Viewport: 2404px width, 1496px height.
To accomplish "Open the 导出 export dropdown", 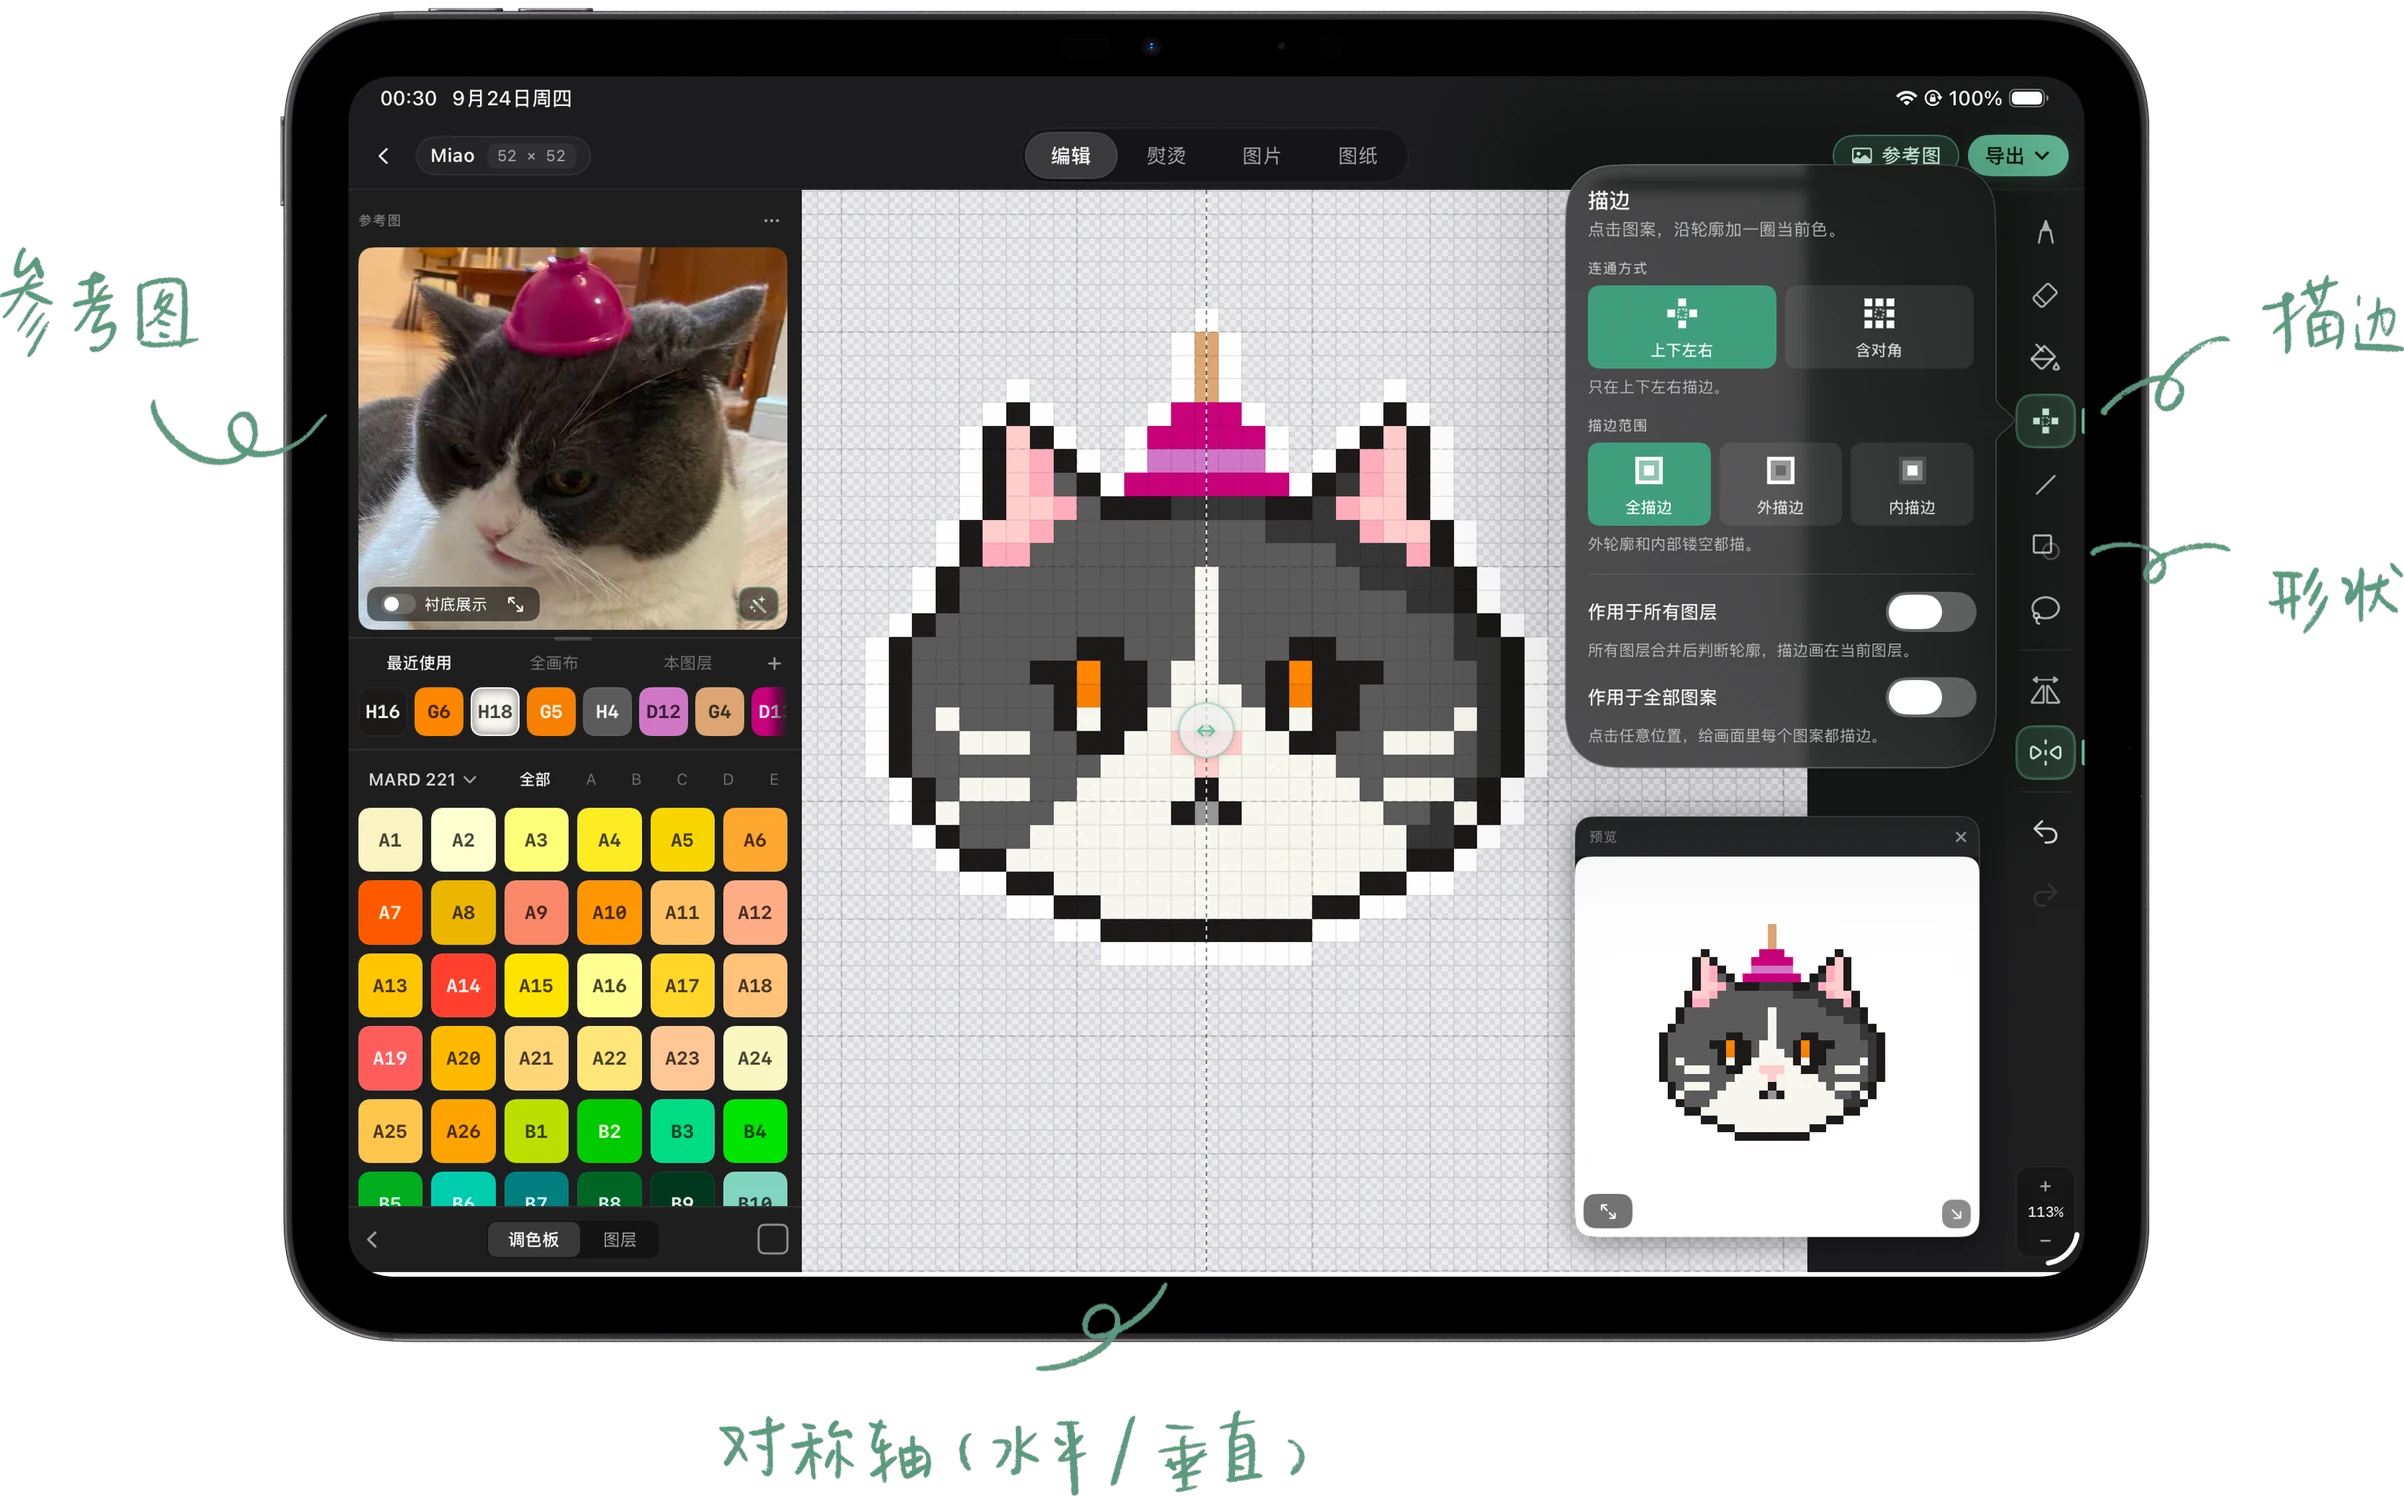I will 2017,156.
